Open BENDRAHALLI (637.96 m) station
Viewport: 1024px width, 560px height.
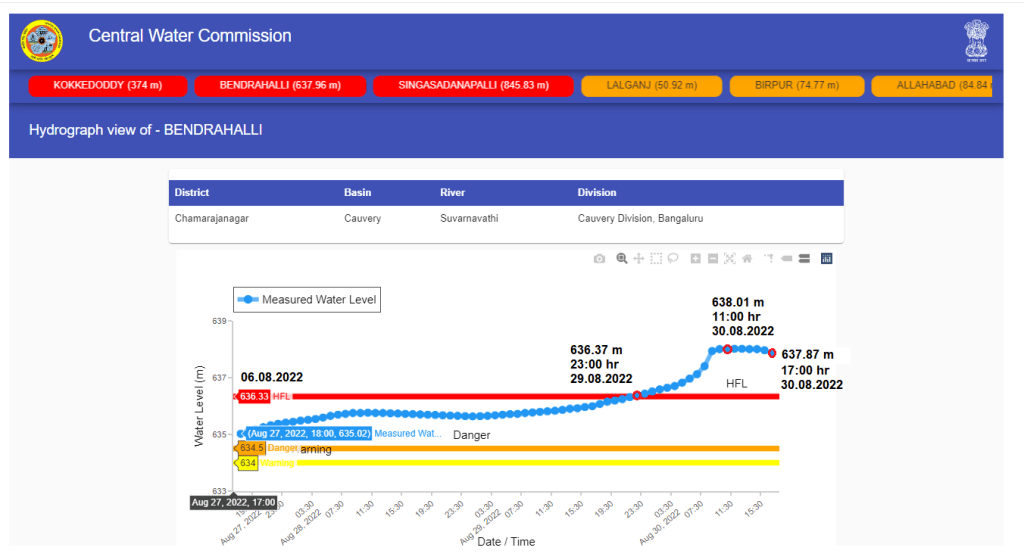coord(279,86)
